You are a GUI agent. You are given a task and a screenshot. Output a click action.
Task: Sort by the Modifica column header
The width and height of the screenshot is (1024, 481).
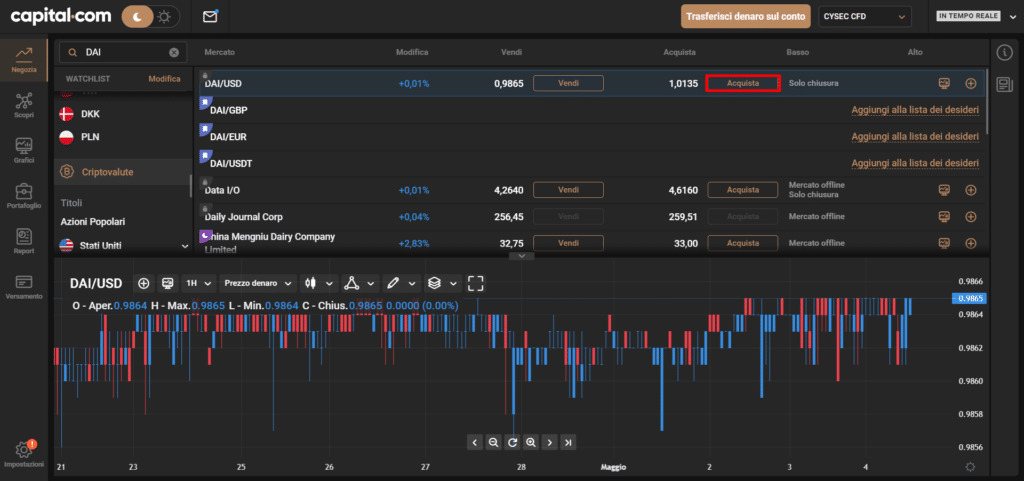coord(412,52)
